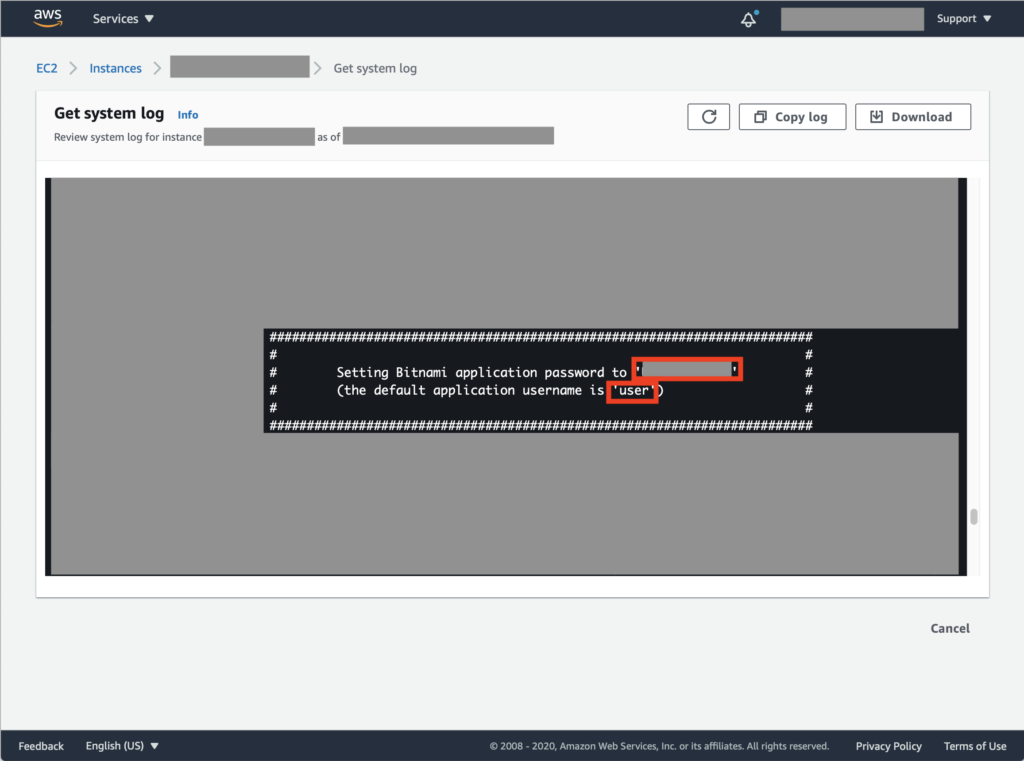Open the Feedback link in footer
1024x761 pixels.
pos(41,746)
